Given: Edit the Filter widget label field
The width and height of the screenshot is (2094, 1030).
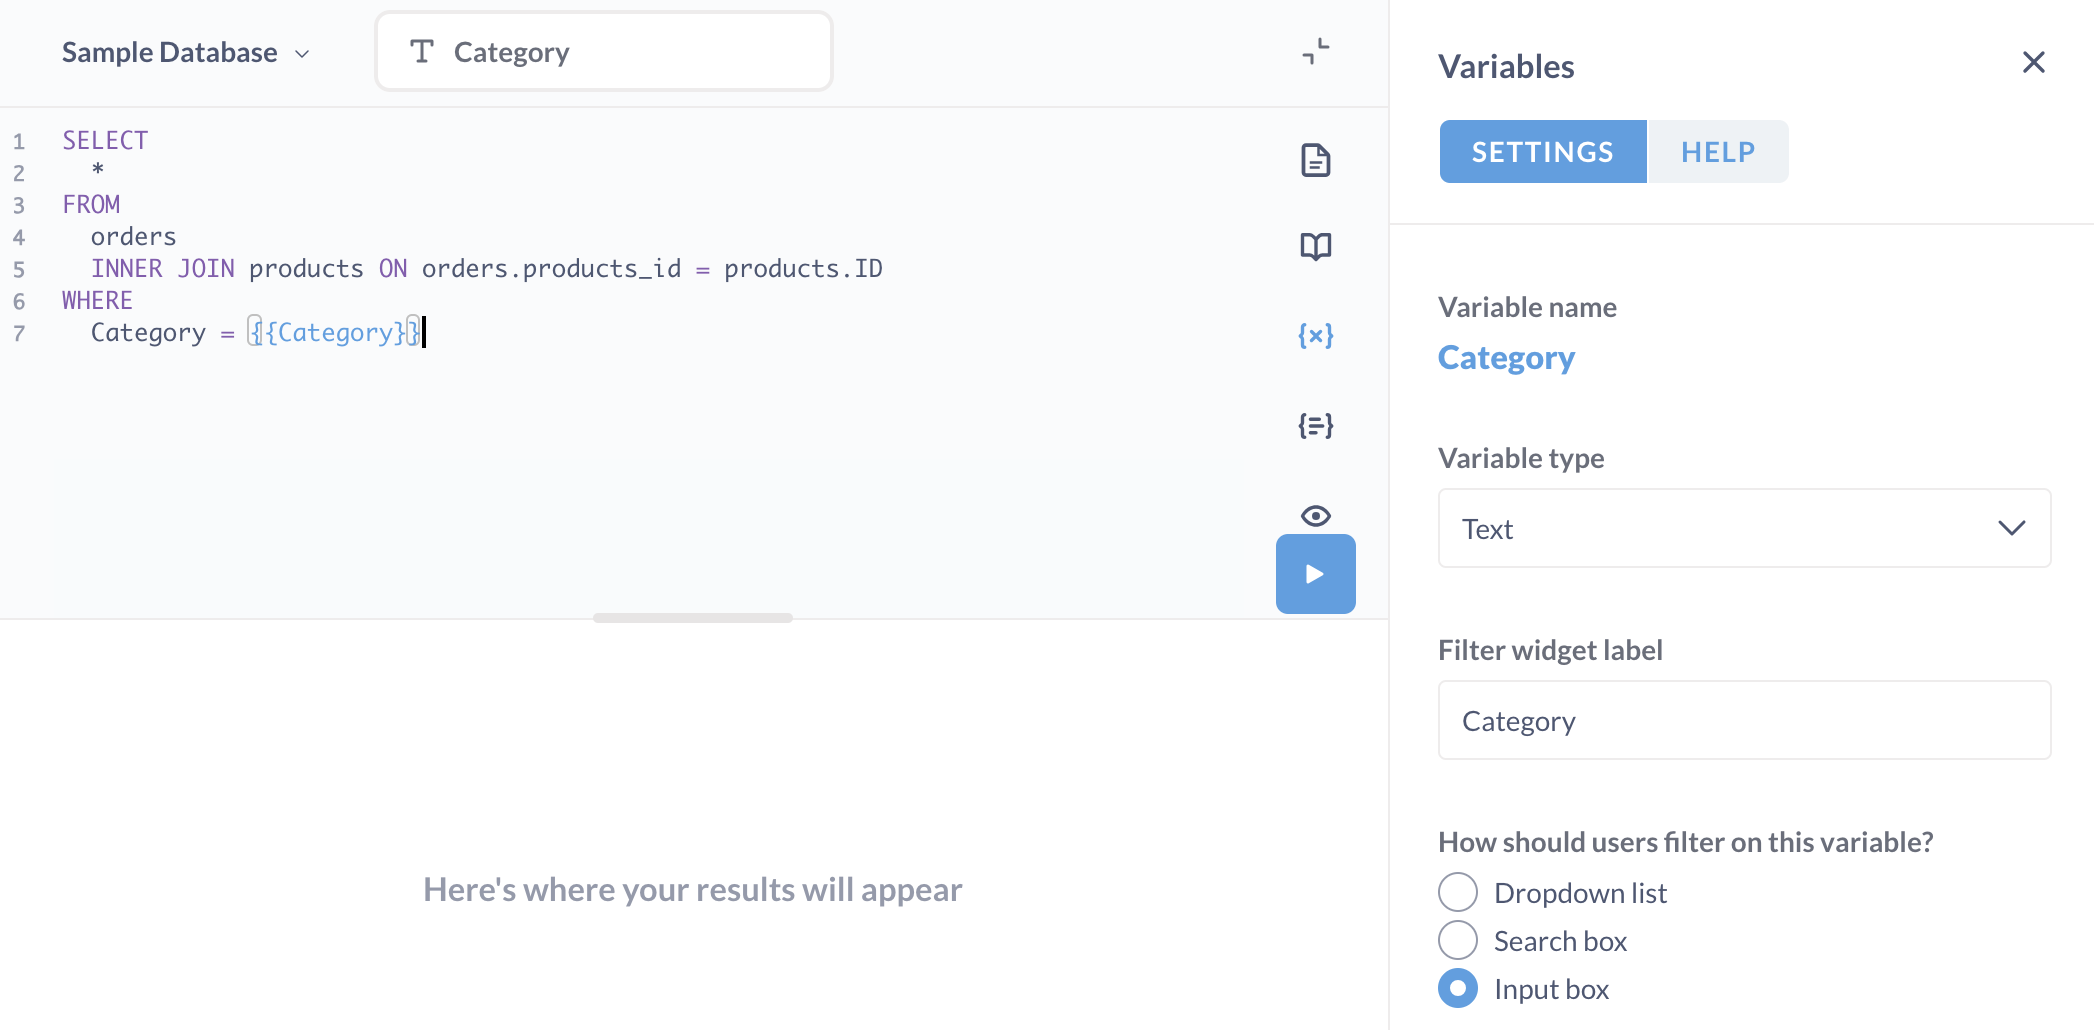Looking at the screenshot, I should click(x=1743, y=720).
